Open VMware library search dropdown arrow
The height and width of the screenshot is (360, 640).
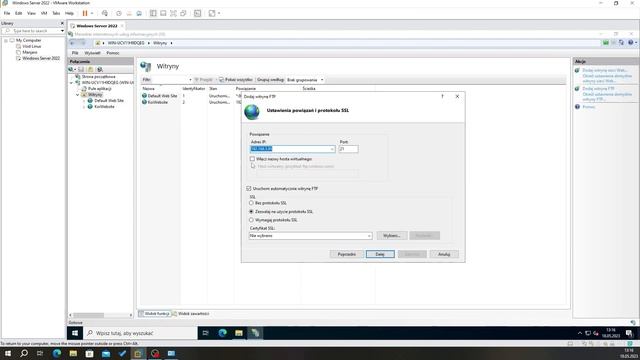[62, 31]
